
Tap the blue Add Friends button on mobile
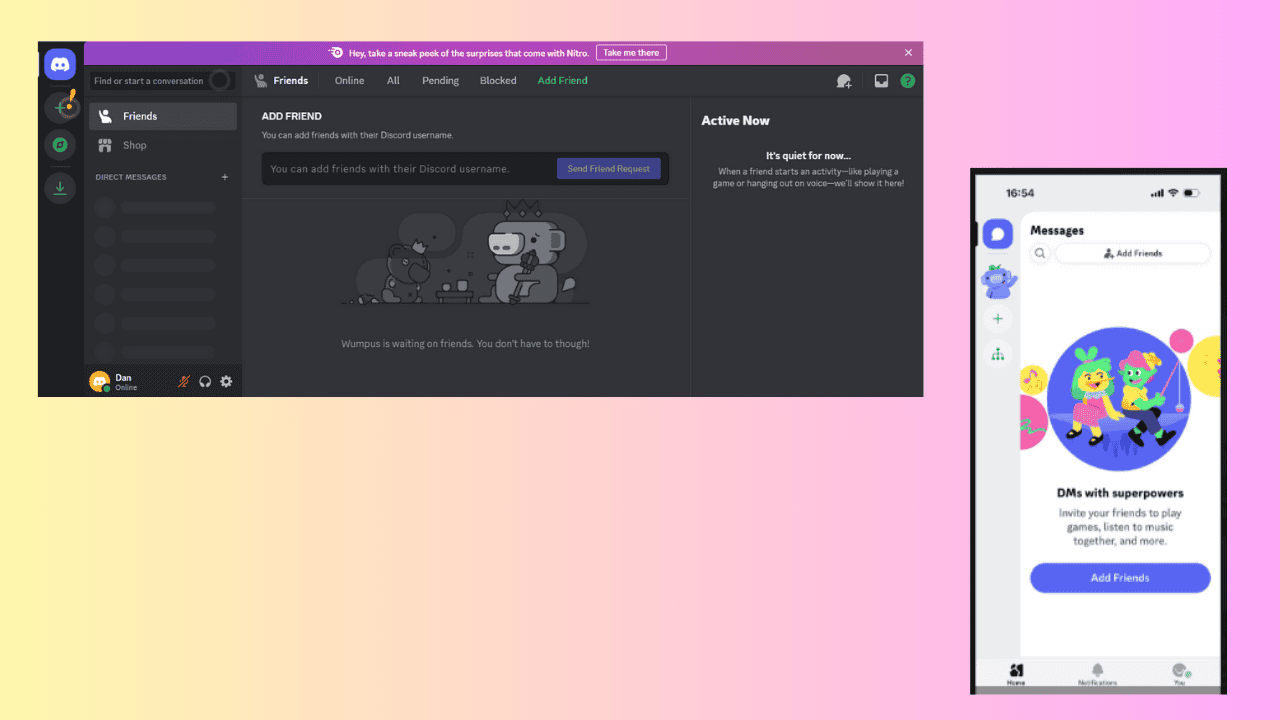click(1120, 577)
